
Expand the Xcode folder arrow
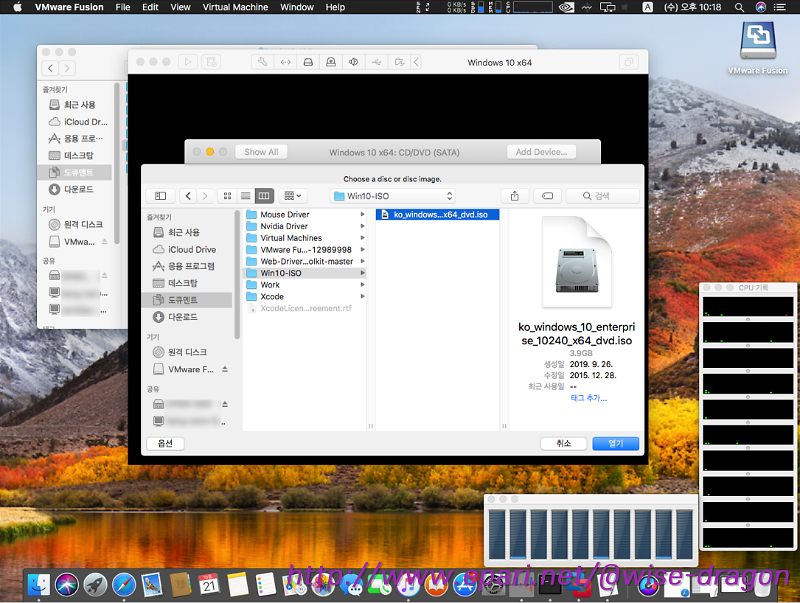pos(362,296)
